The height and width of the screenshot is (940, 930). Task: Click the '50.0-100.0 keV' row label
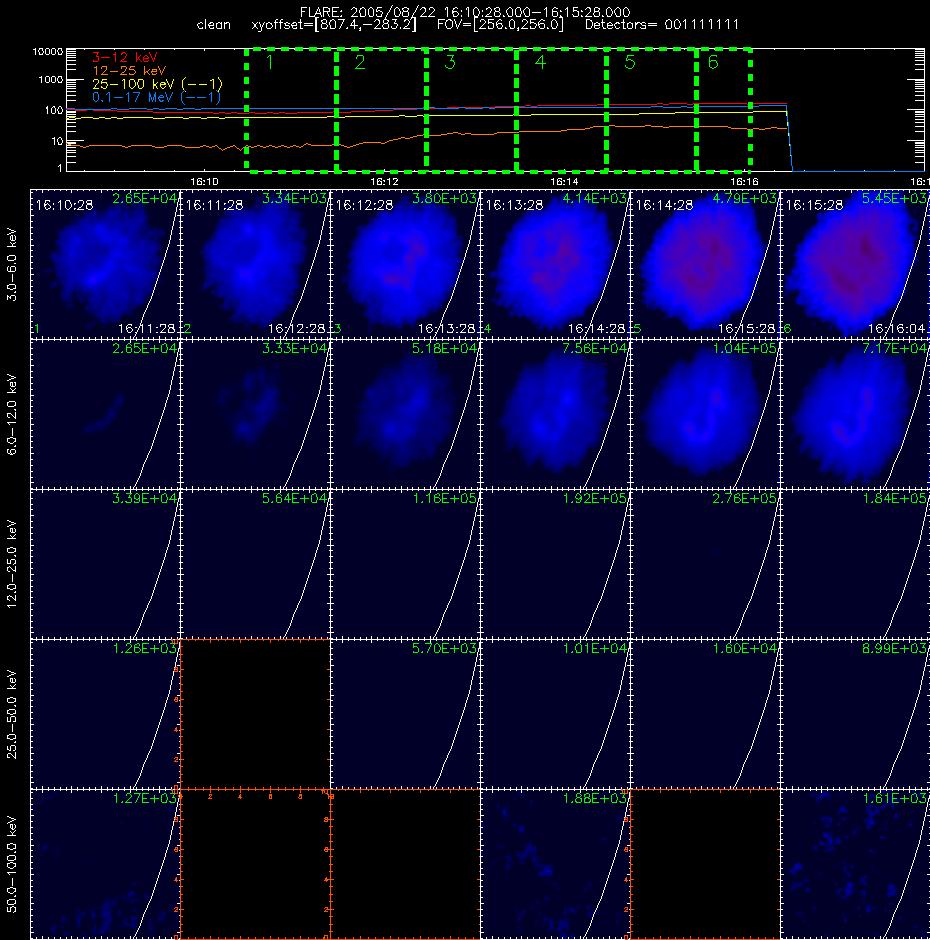(12, 864)
